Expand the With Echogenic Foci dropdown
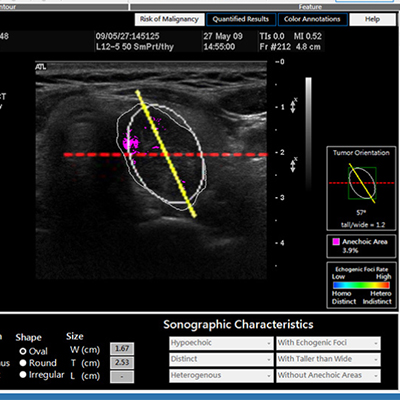Image resolution: width=400 pixels, height=400 pixels. point(328,343)
